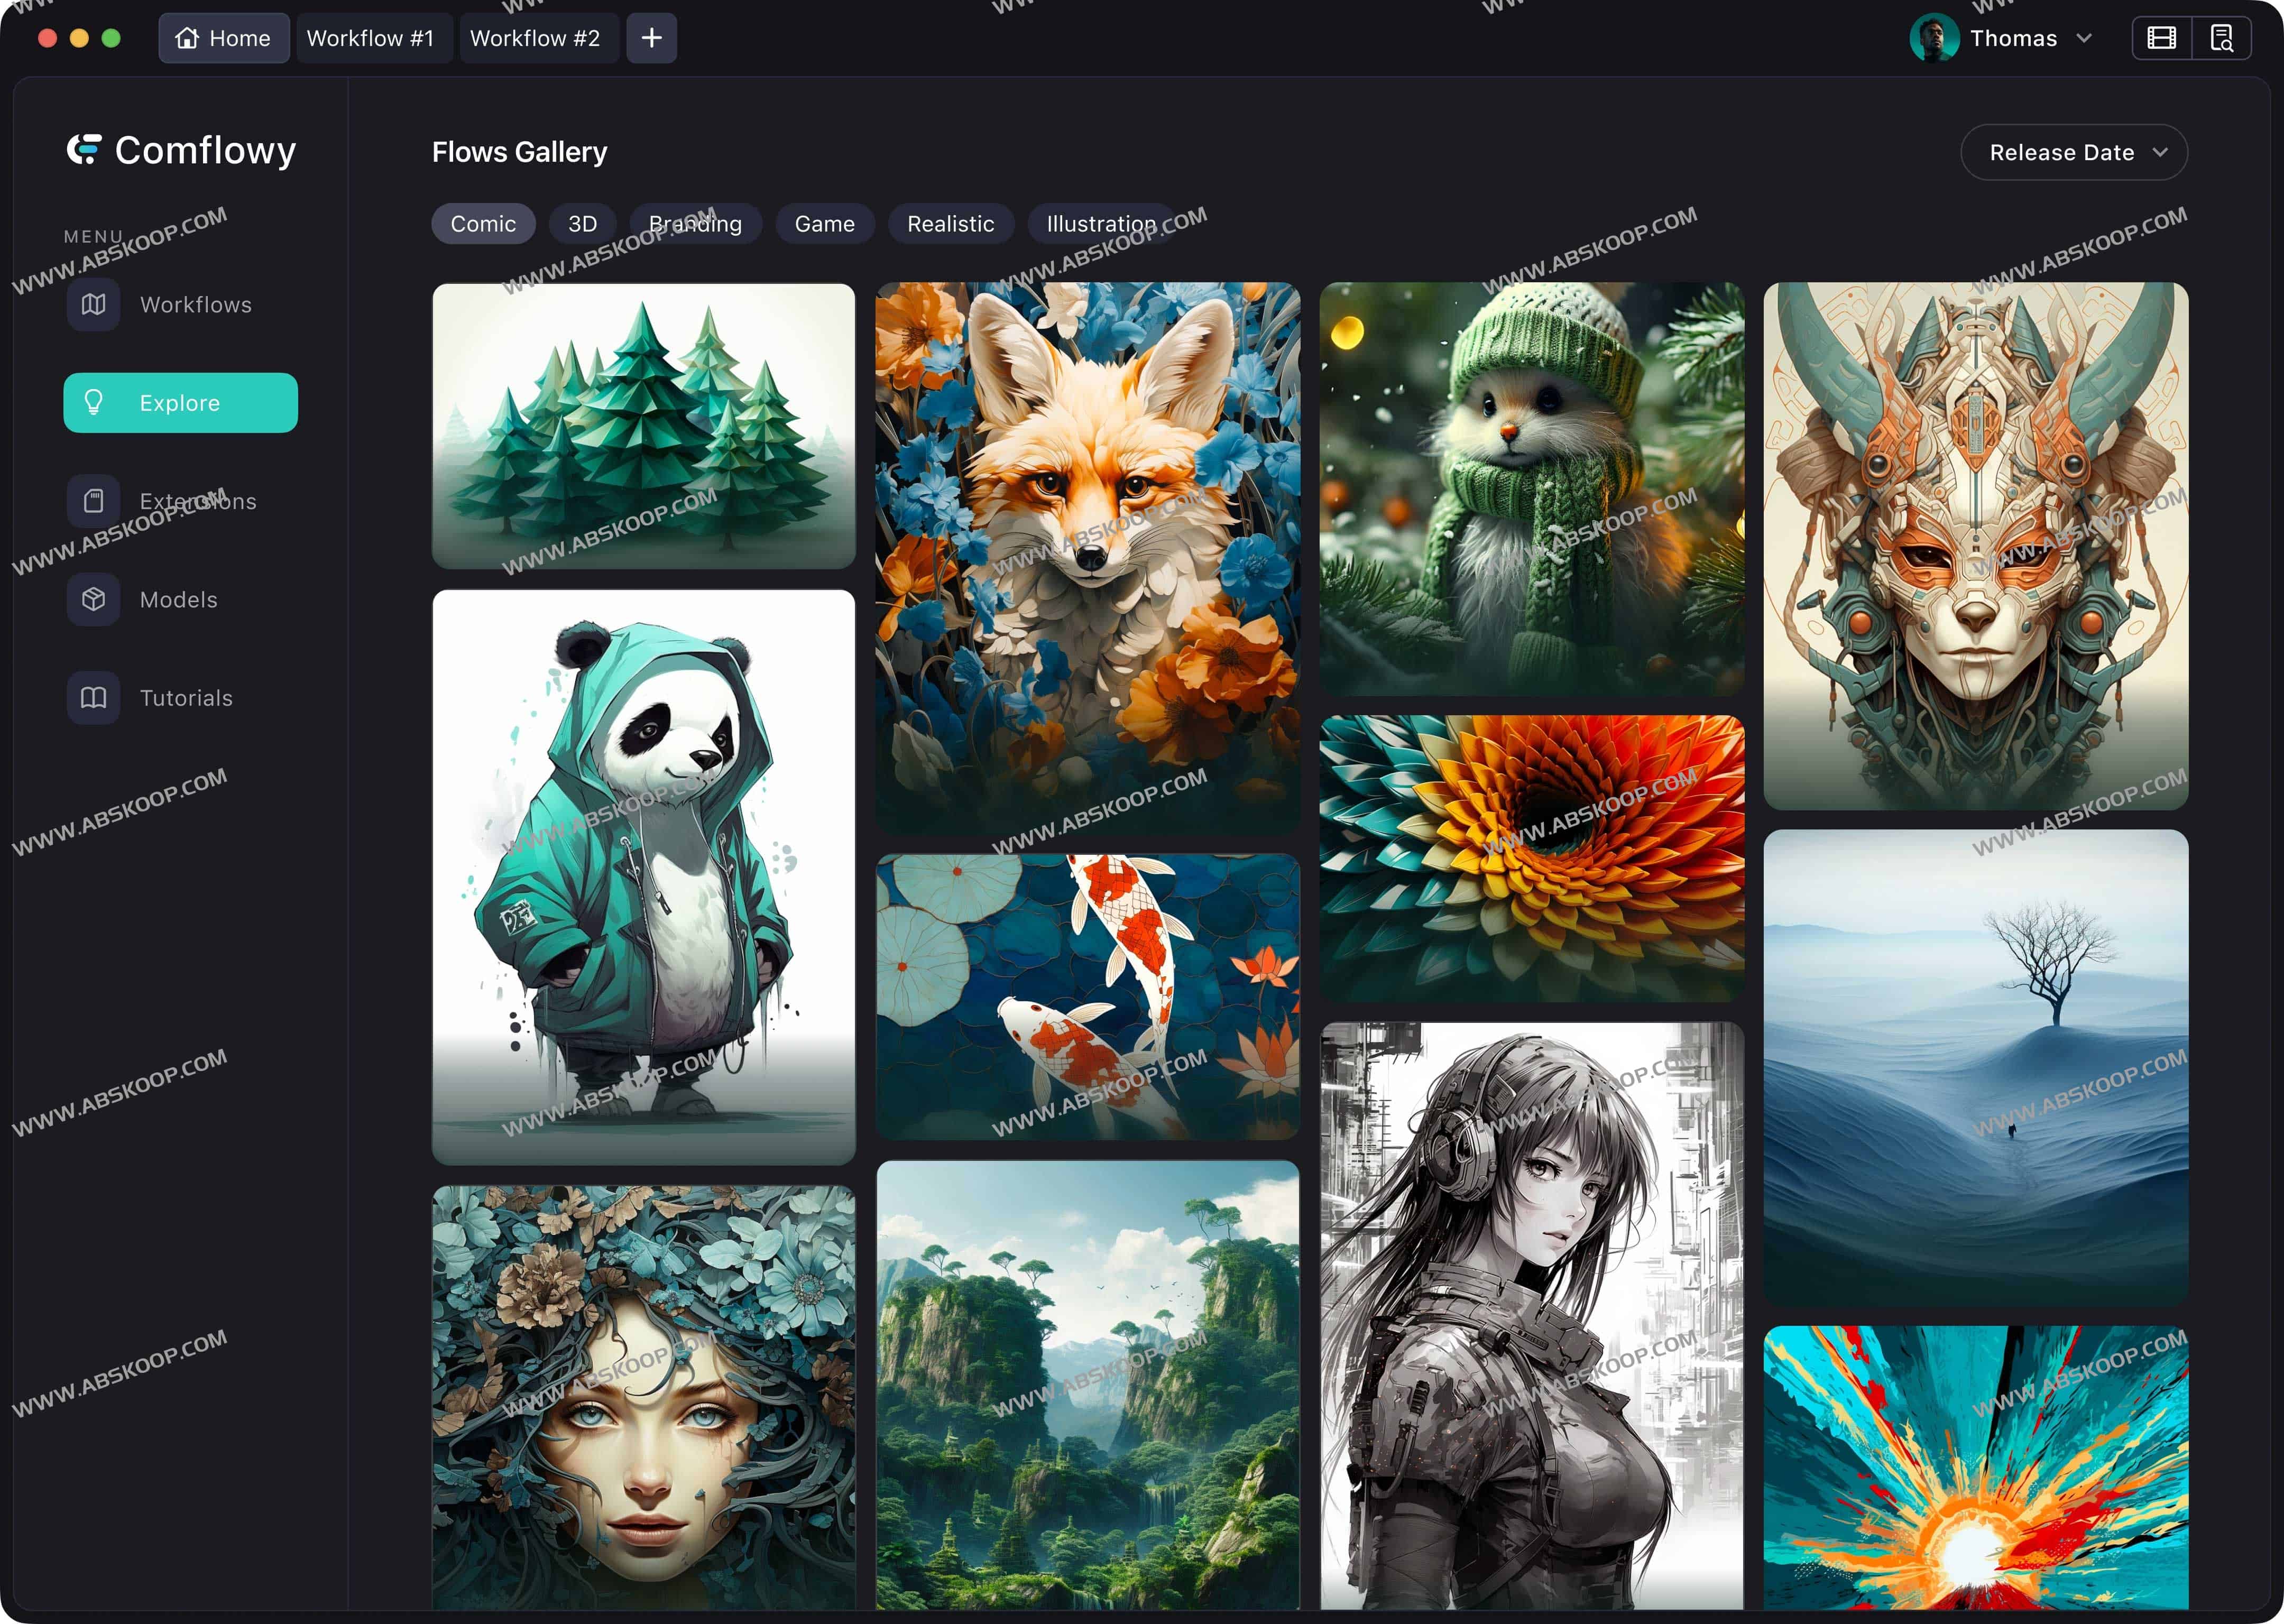Expand the Thomas account menu chevron

(2085, 38)
